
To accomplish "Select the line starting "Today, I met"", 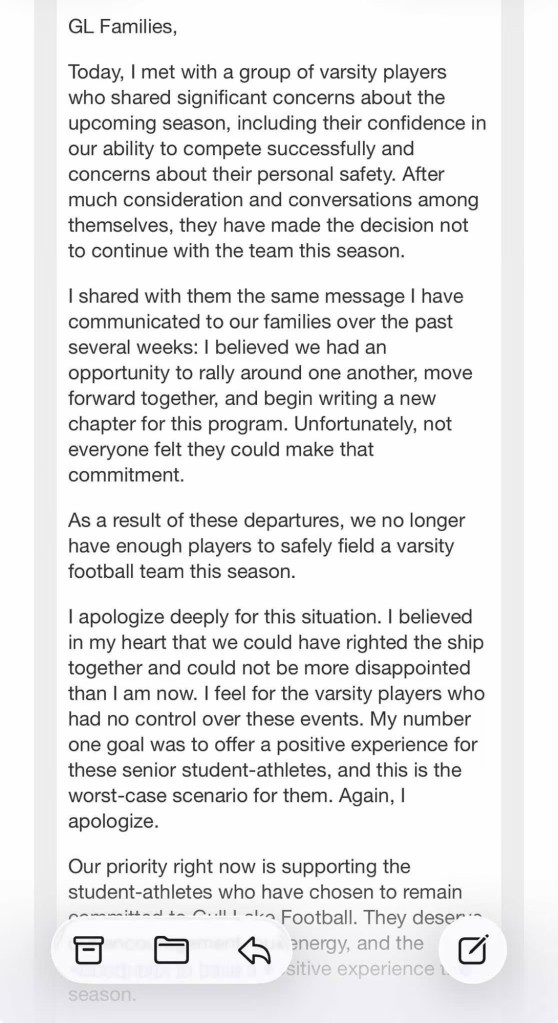I will tap(257, 72).
